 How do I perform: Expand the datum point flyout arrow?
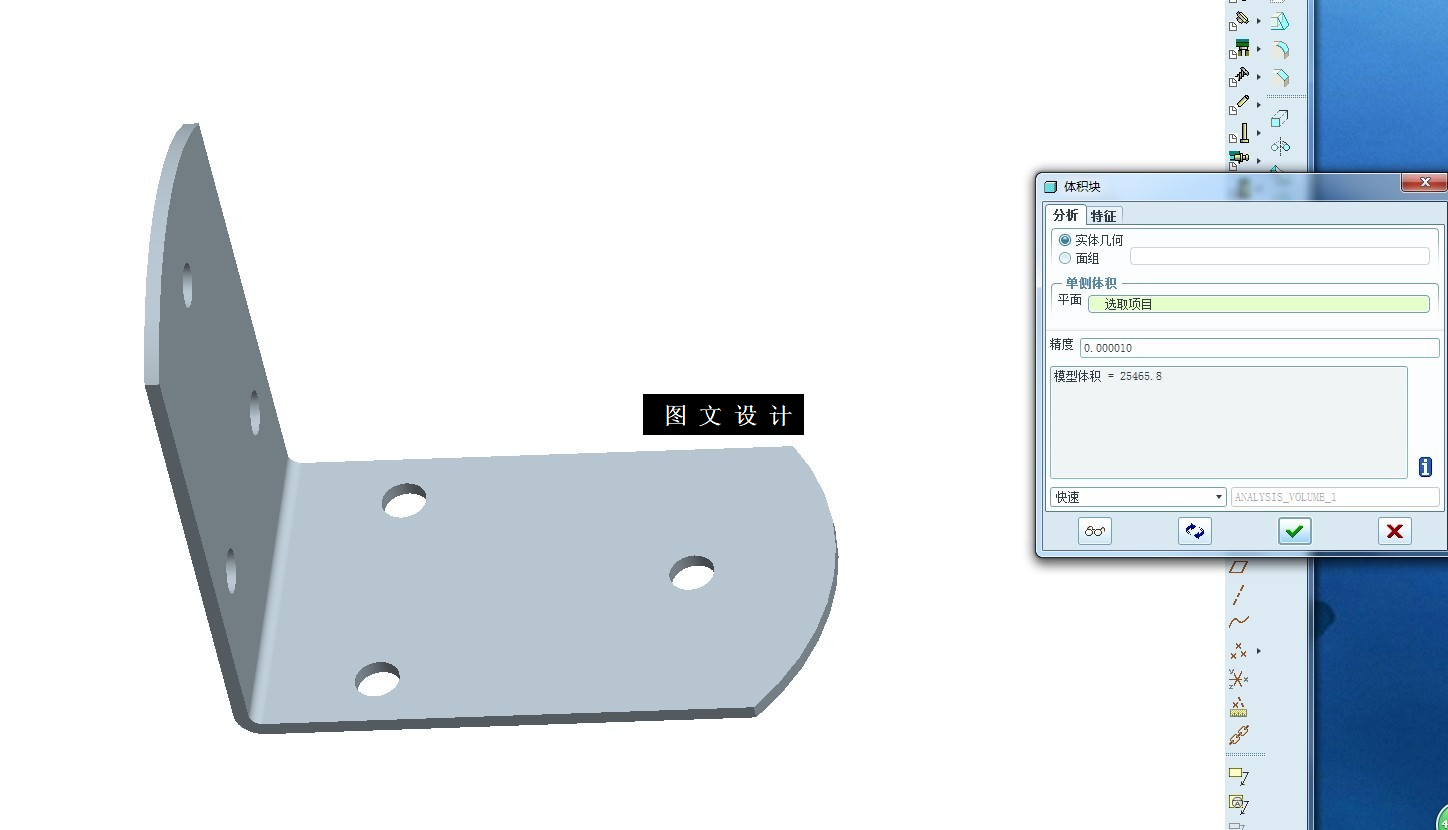(x=1259, y=651)
